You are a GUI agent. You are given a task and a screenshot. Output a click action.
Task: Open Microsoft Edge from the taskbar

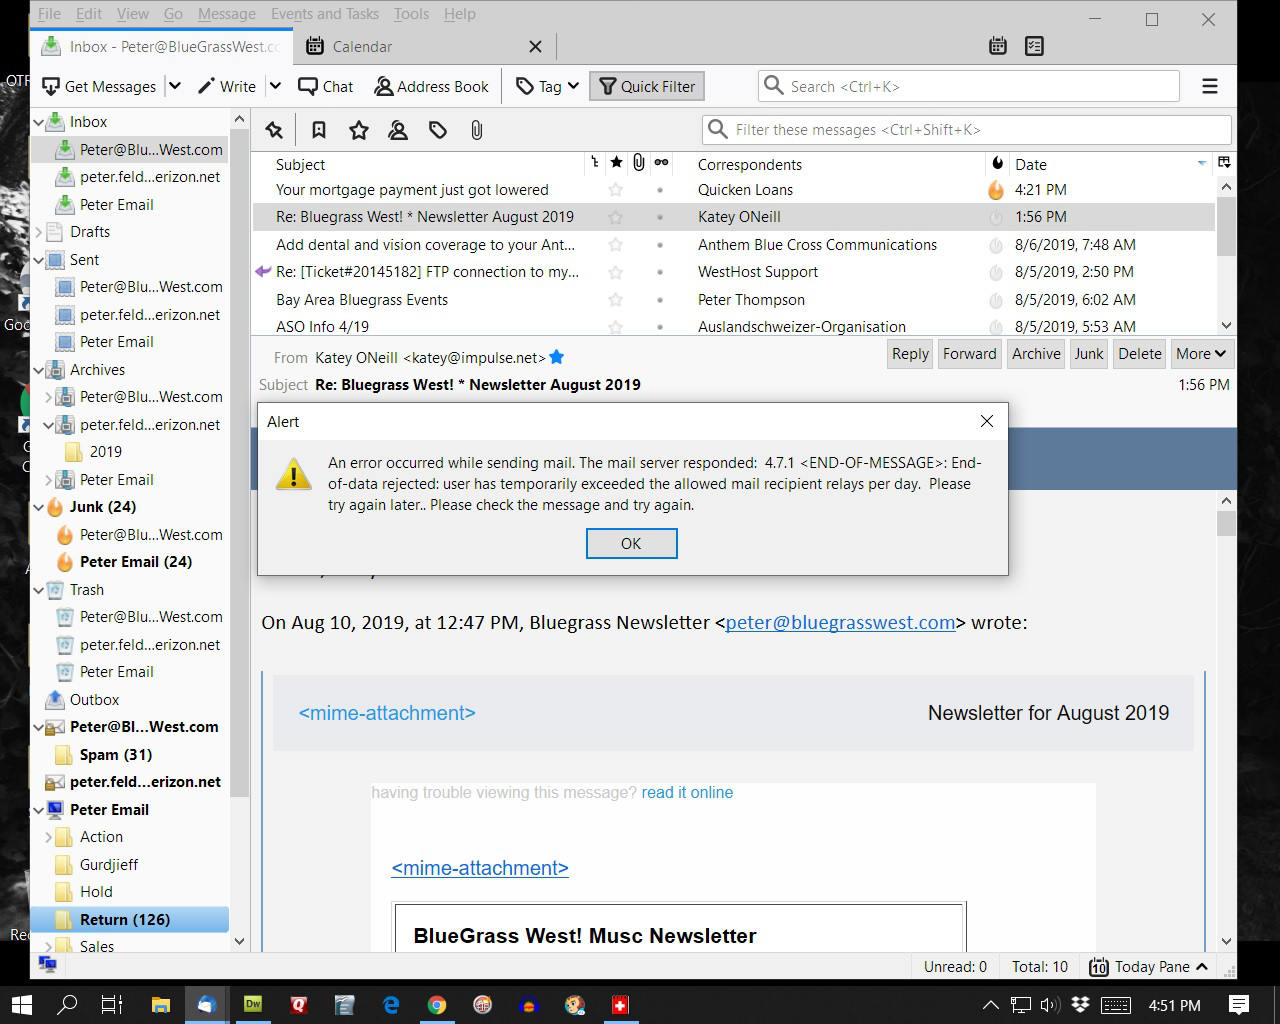(391, 1005)
